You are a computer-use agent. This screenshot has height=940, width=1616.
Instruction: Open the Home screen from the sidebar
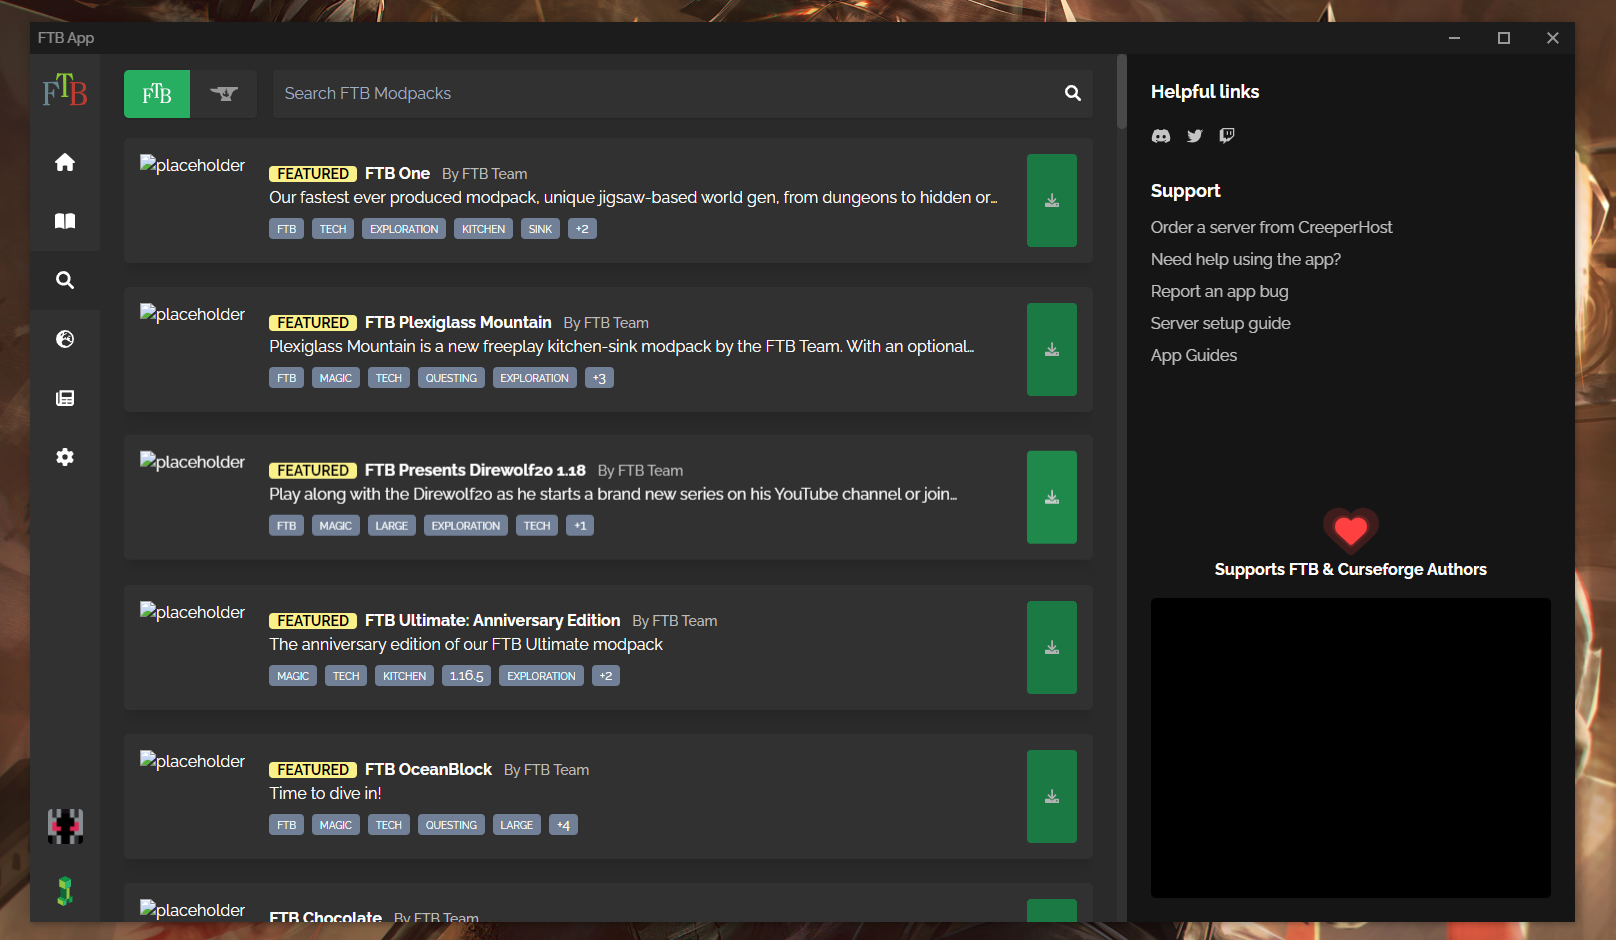point(65,162)
